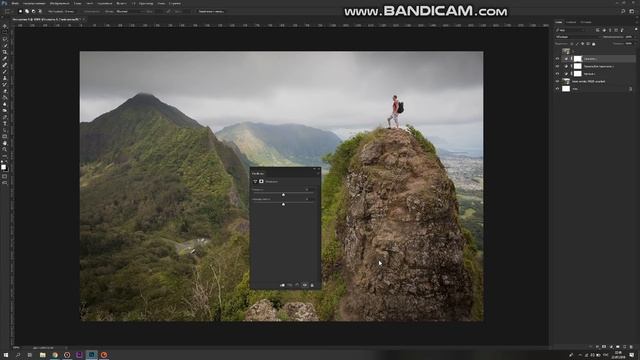640x360 pixels.
Task: Select the Hand tool
Action: click(x=4, y=143)
